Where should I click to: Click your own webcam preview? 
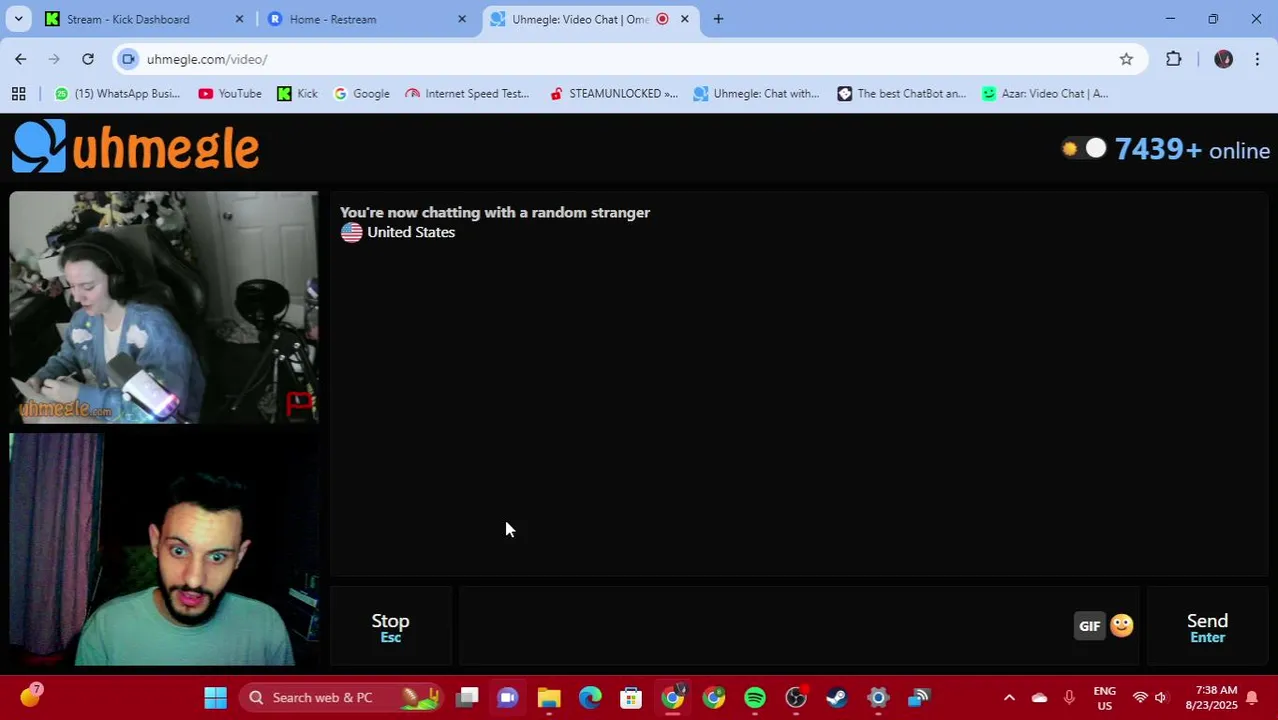[164, 549]
